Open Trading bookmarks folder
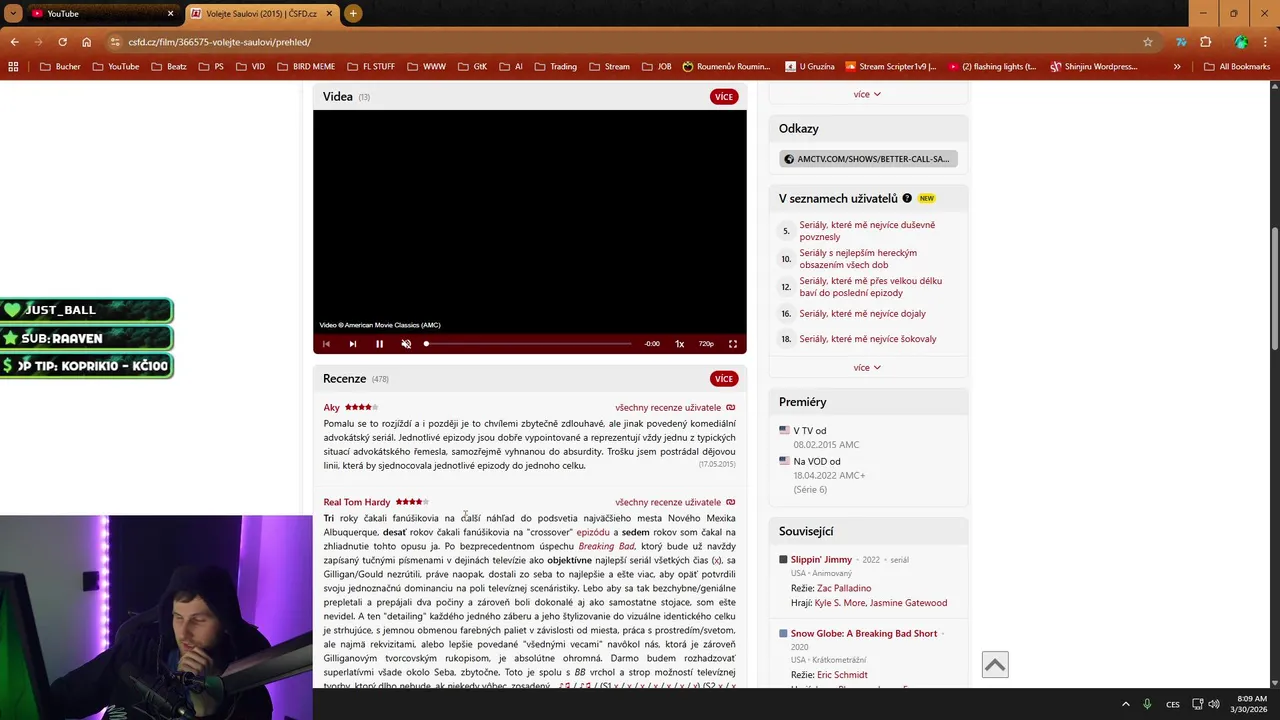 pos(556,67)
